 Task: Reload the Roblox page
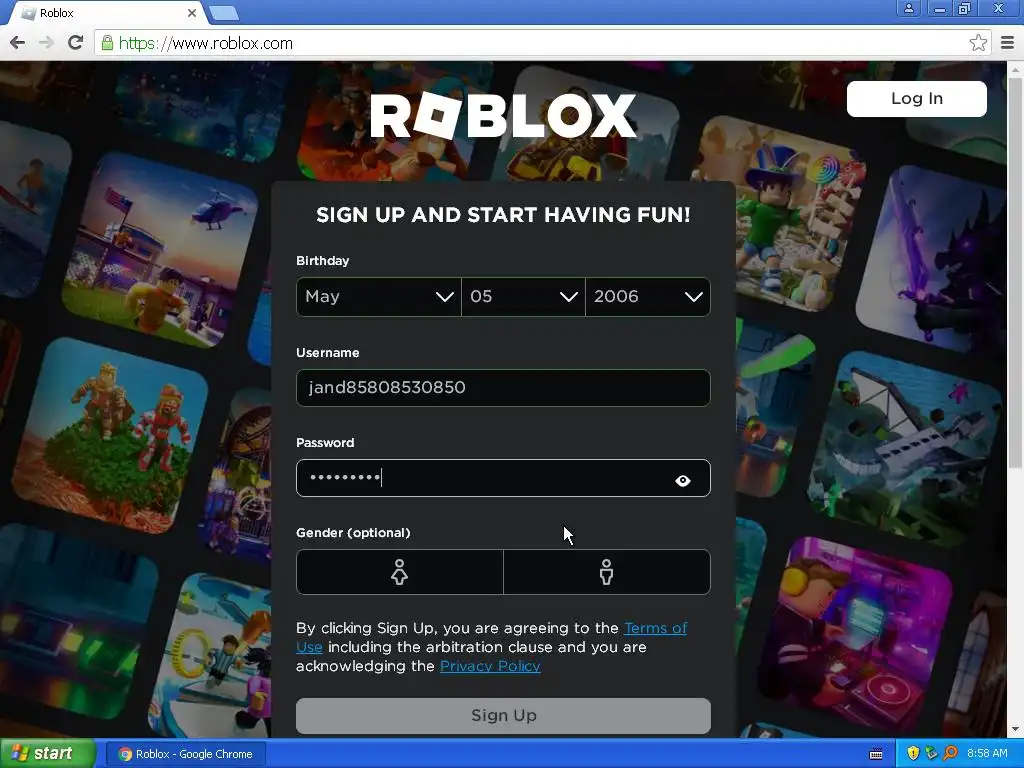click(76, 43)
